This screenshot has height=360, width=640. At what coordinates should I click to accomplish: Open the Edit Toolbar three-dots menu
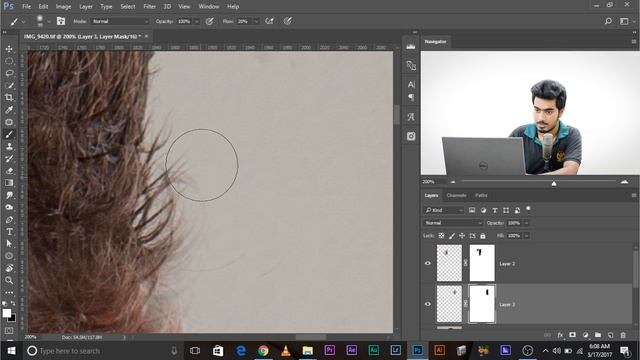click(x=9, y=292)
